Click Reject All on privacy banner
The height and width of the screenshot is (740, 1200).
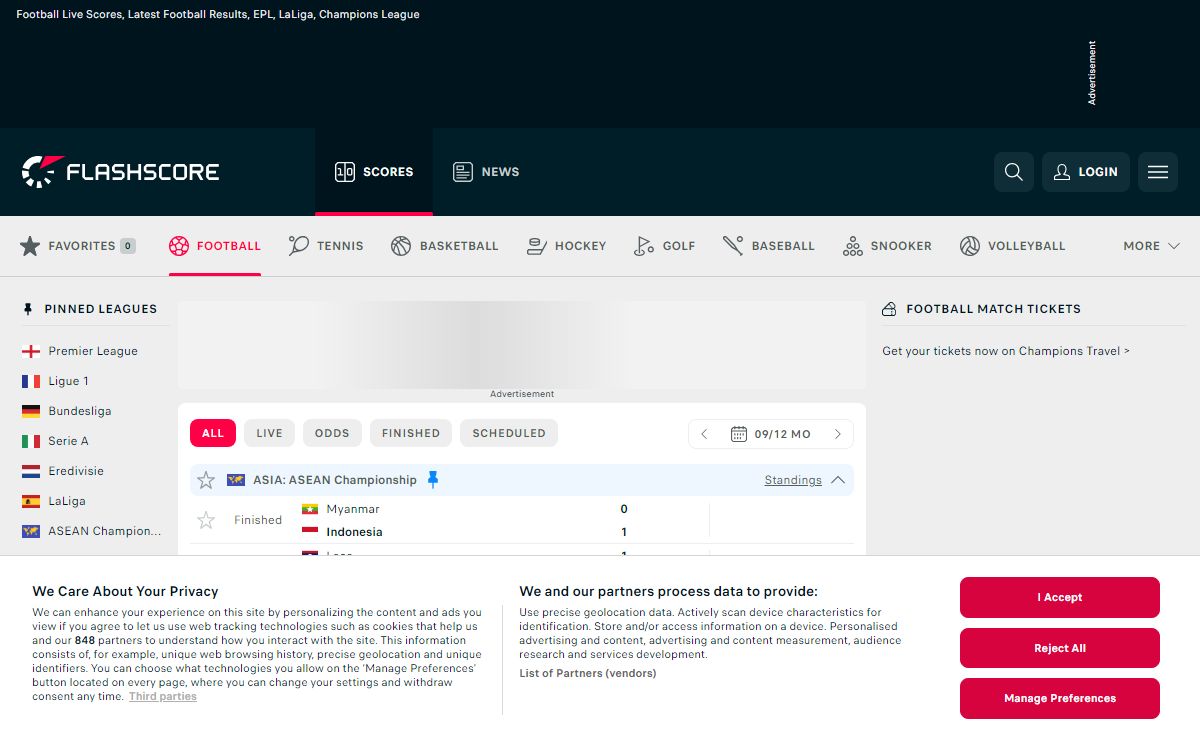point(1060,648)
